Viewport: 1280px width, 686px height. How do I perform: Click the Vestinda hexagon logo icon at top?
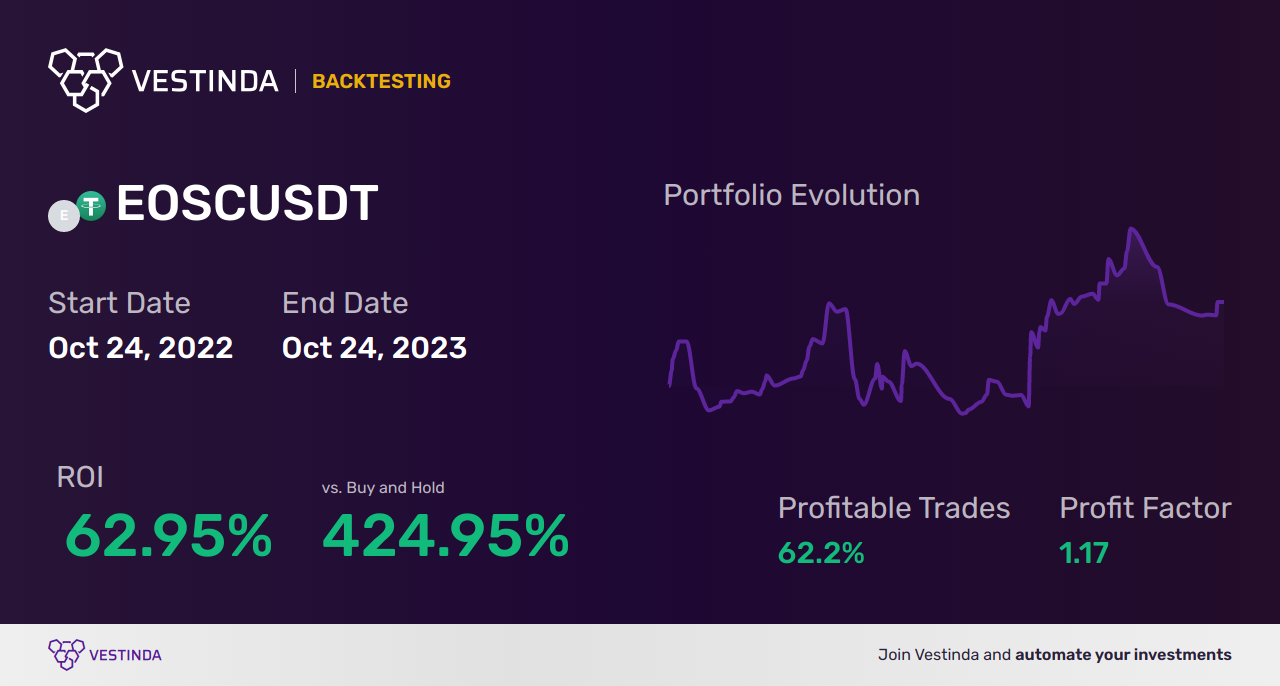(x=85, y=79)
